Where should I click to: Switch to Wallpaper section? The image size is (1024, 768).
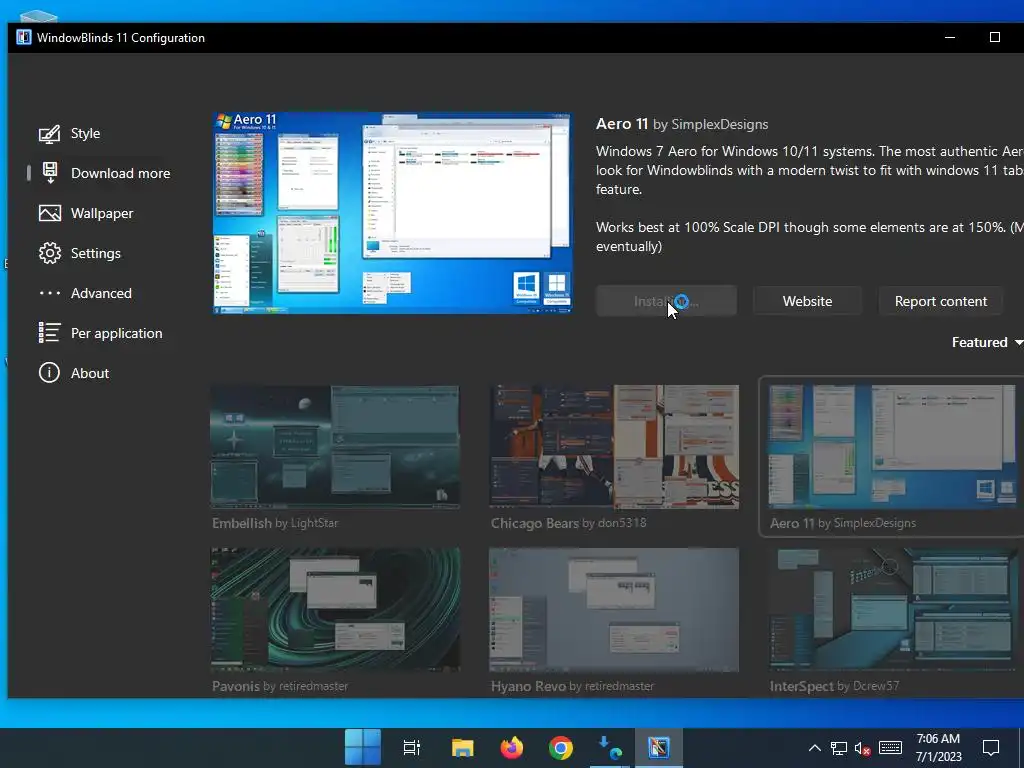[x=102, y=214]
